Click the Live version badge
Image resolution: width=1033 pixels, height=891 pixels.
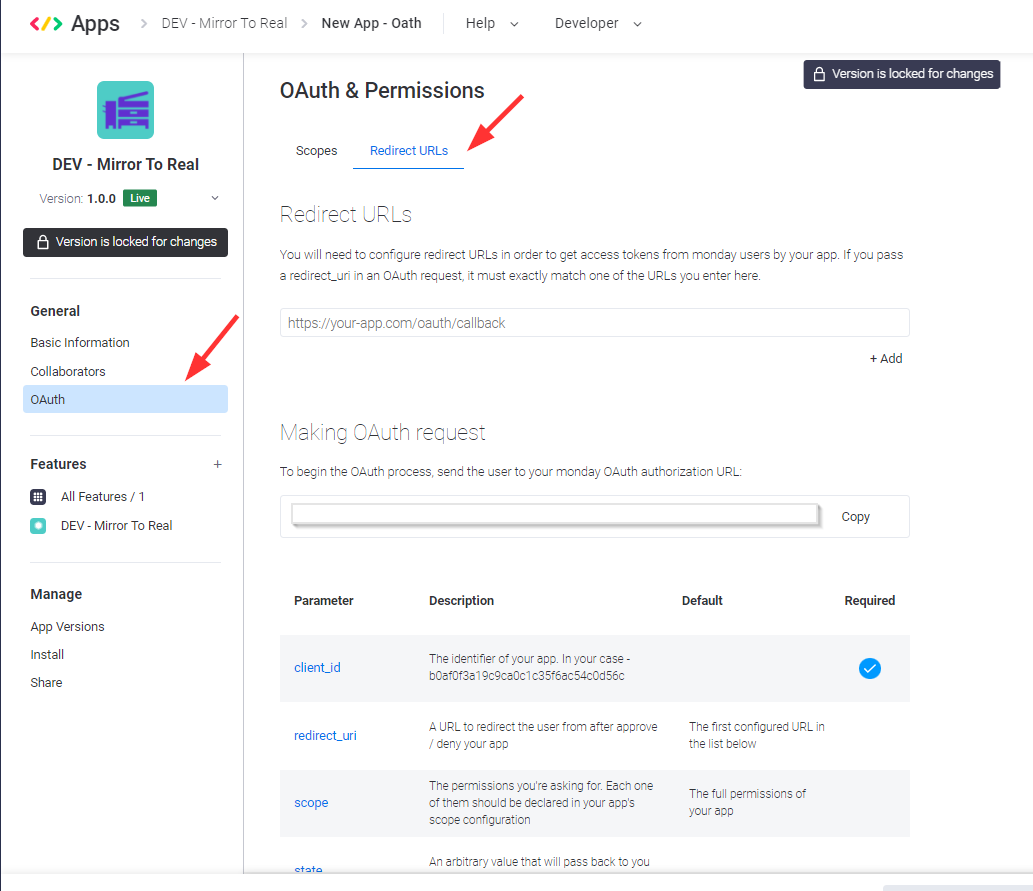[x=140, y=198]
